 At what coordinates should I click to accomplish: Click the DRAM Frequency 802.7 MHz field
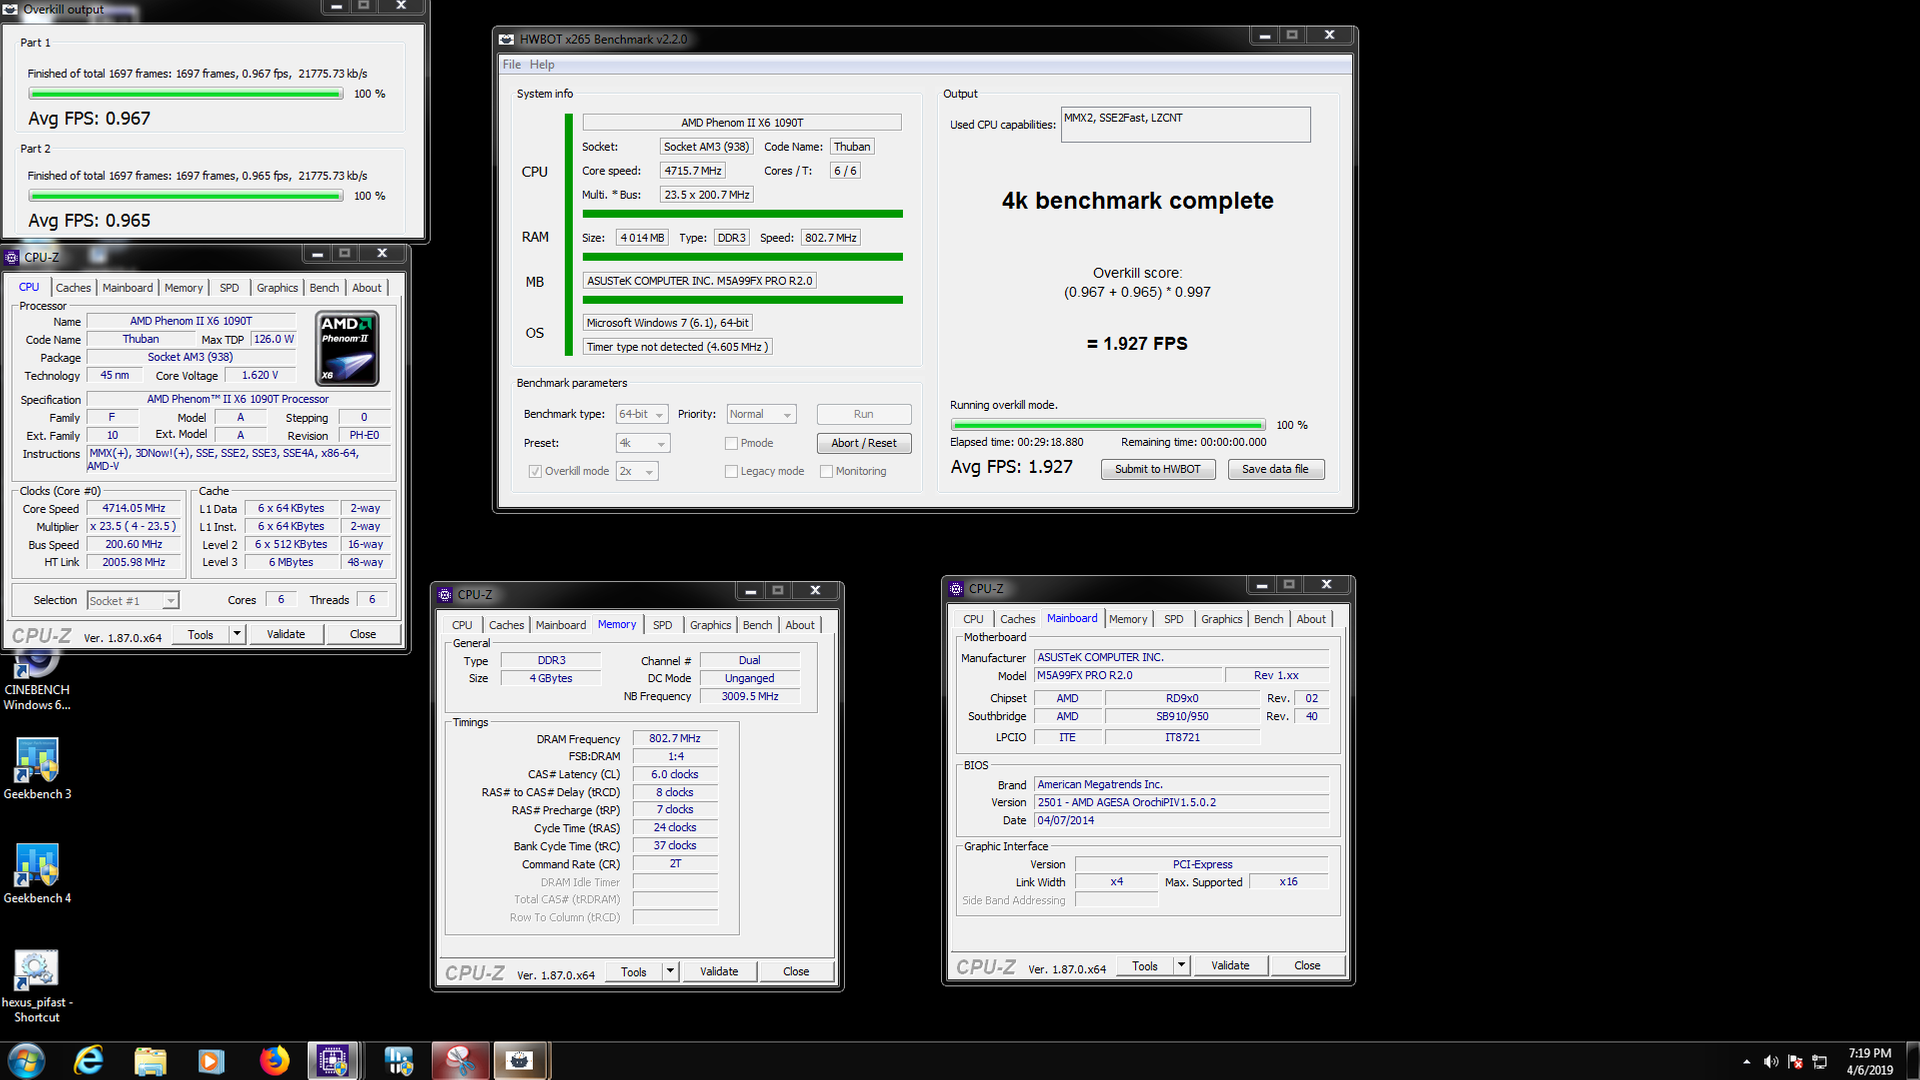(675, 739)
